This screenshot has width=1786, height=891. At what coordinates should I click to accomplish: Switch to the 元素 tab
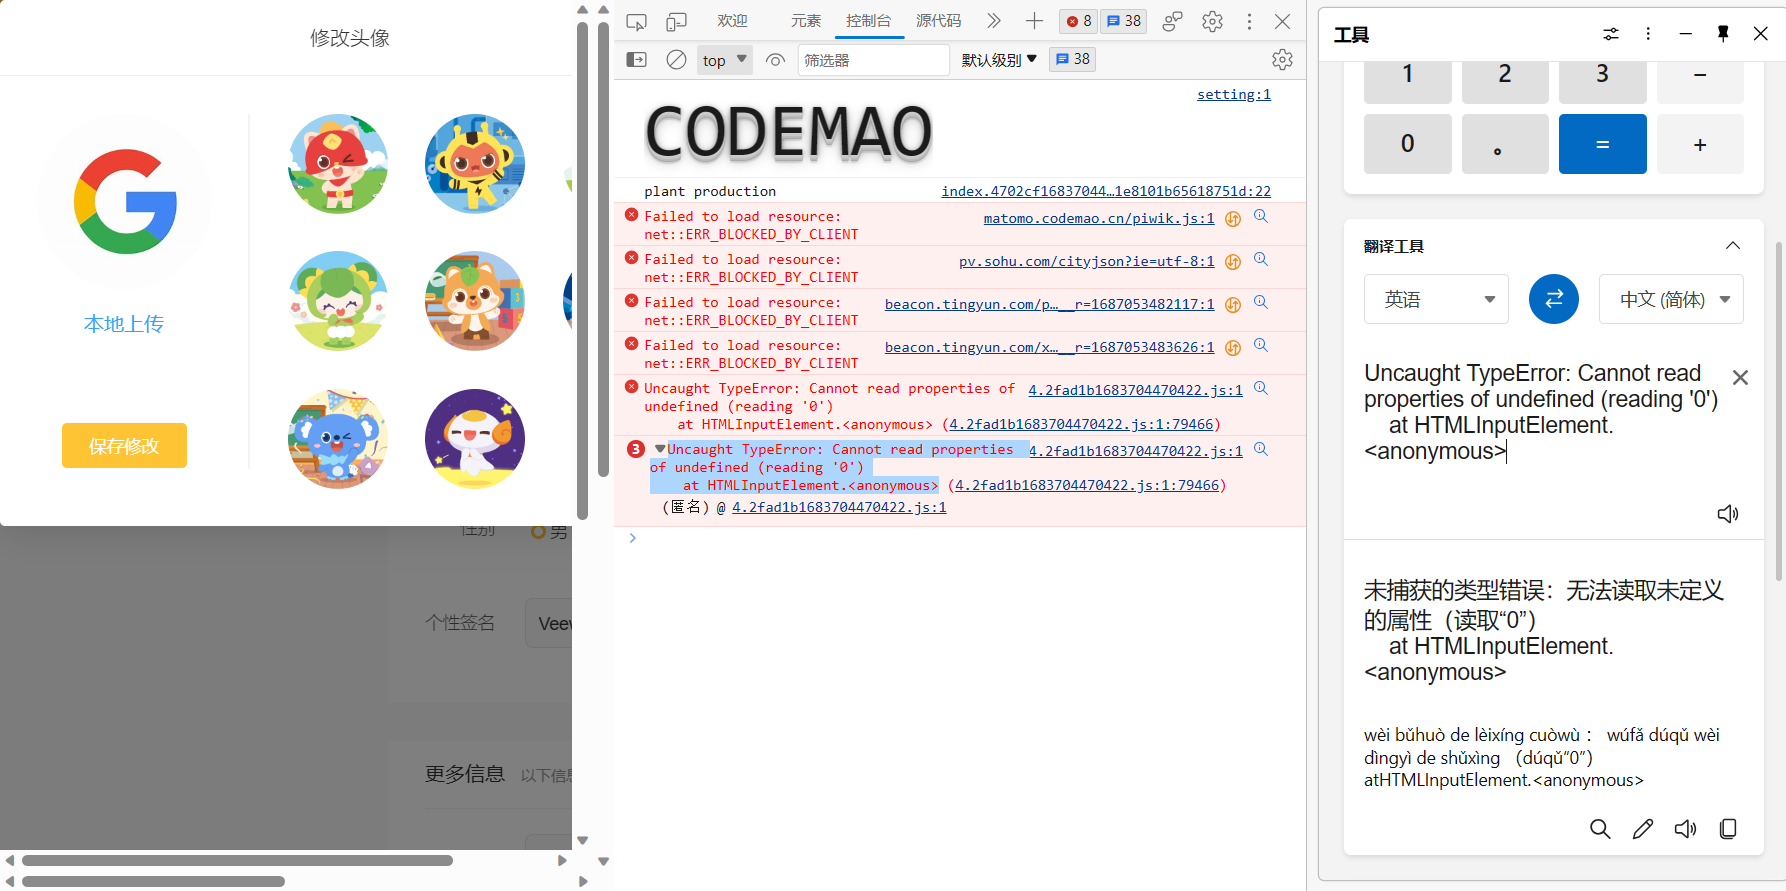[x=806, y=21]
